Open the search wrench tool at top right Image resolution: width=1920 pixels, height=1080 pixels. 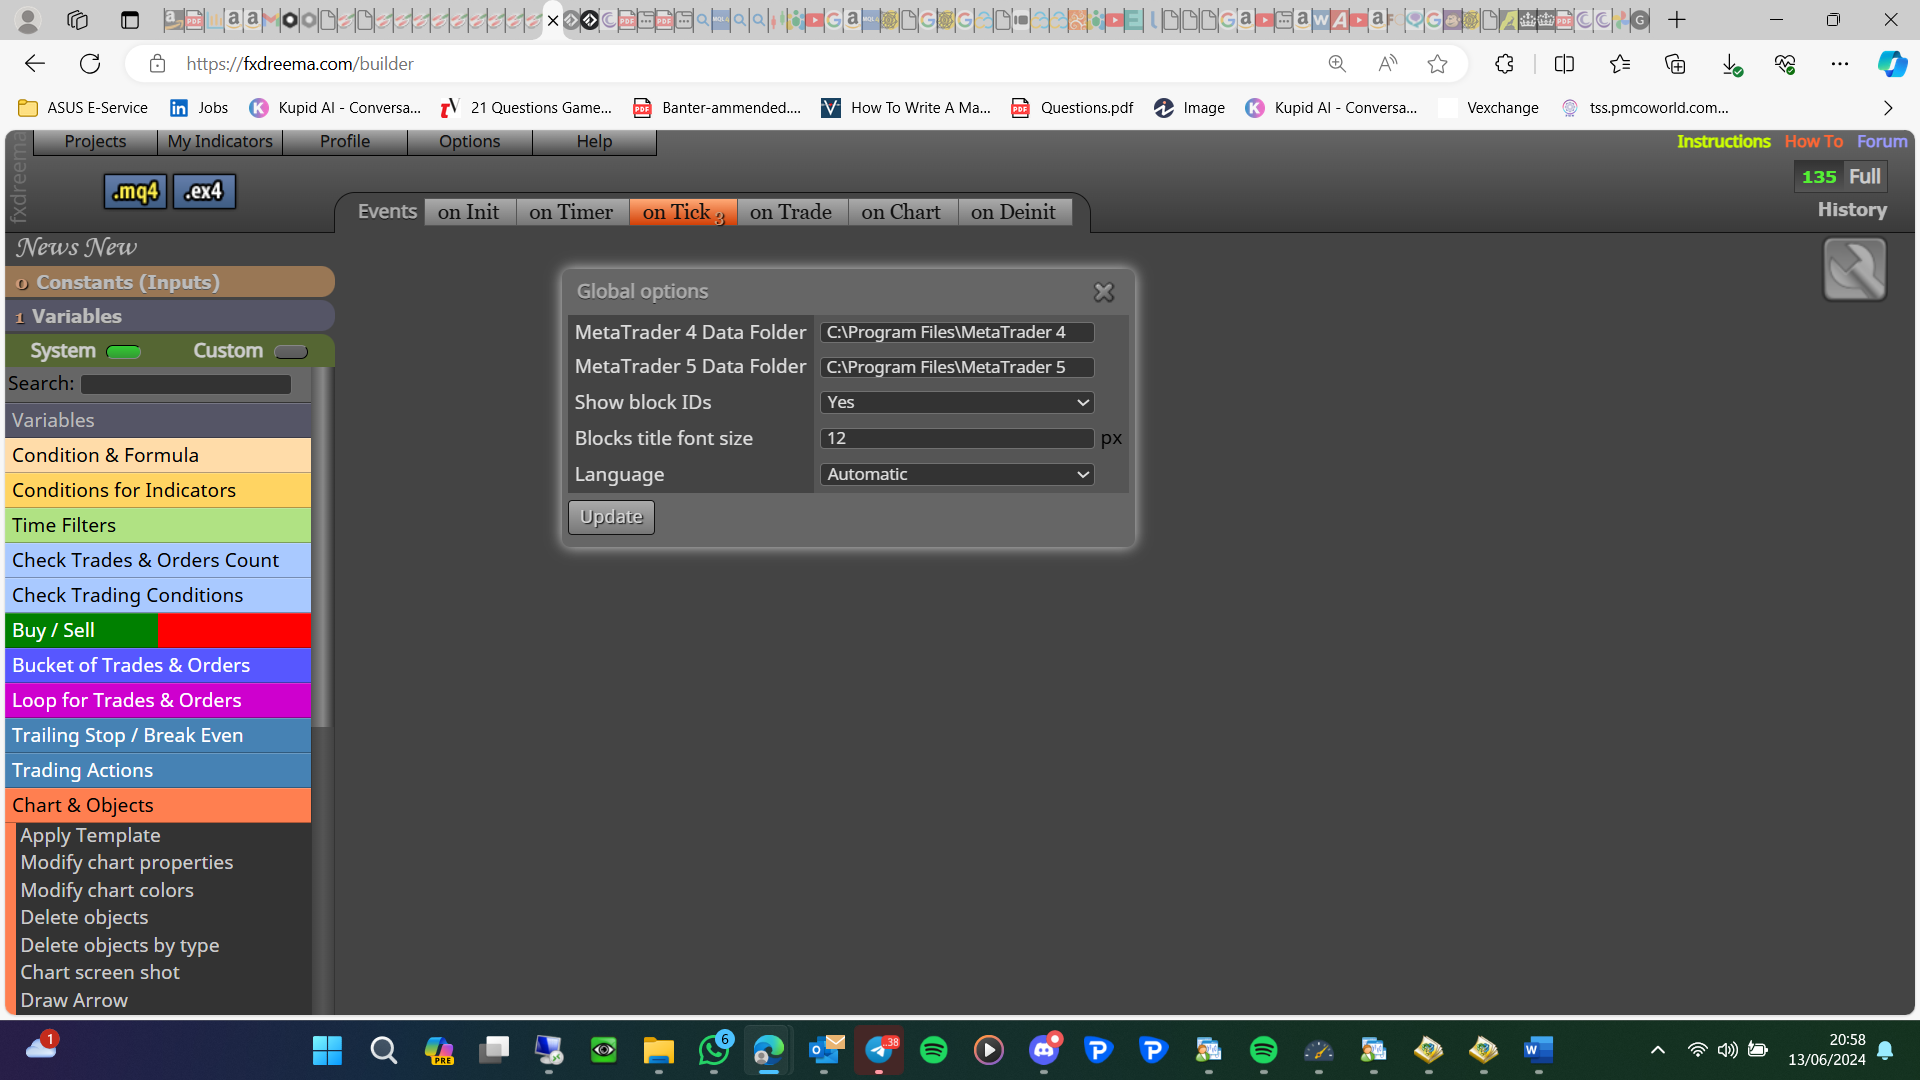pyautogui.click(x=1855, y=269)
